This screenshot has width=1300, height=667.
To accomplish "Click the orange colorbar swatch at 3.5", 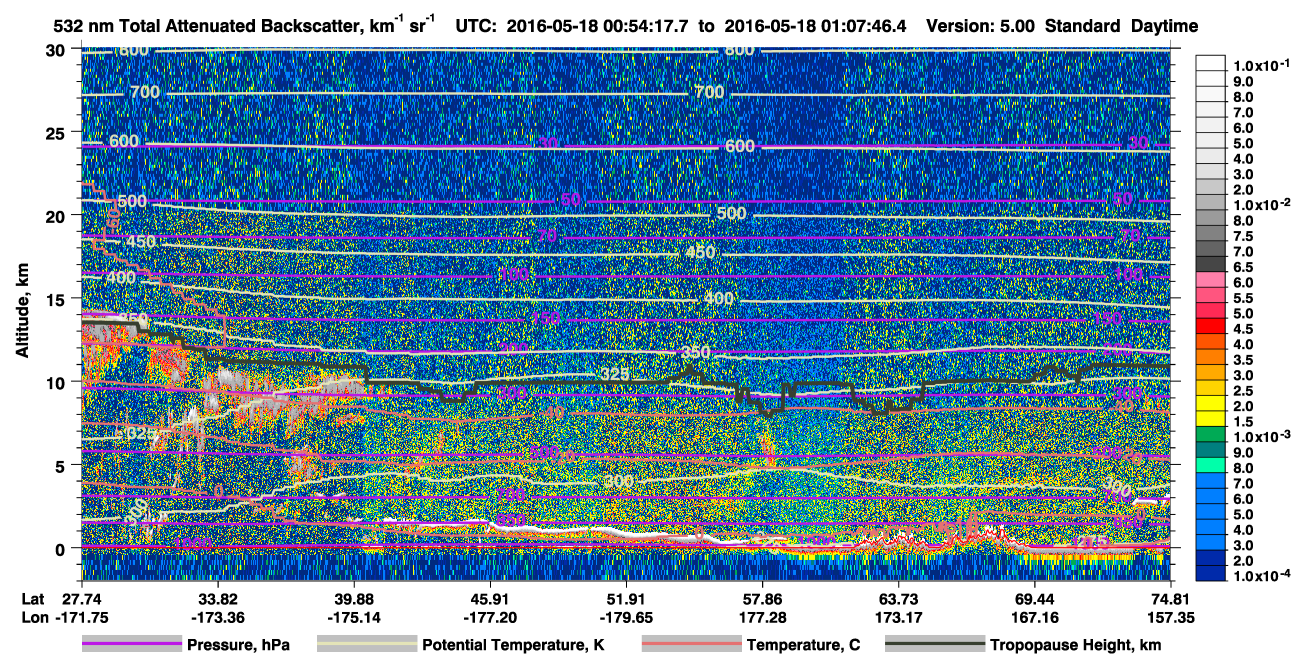I will [x=1212, y=358].
